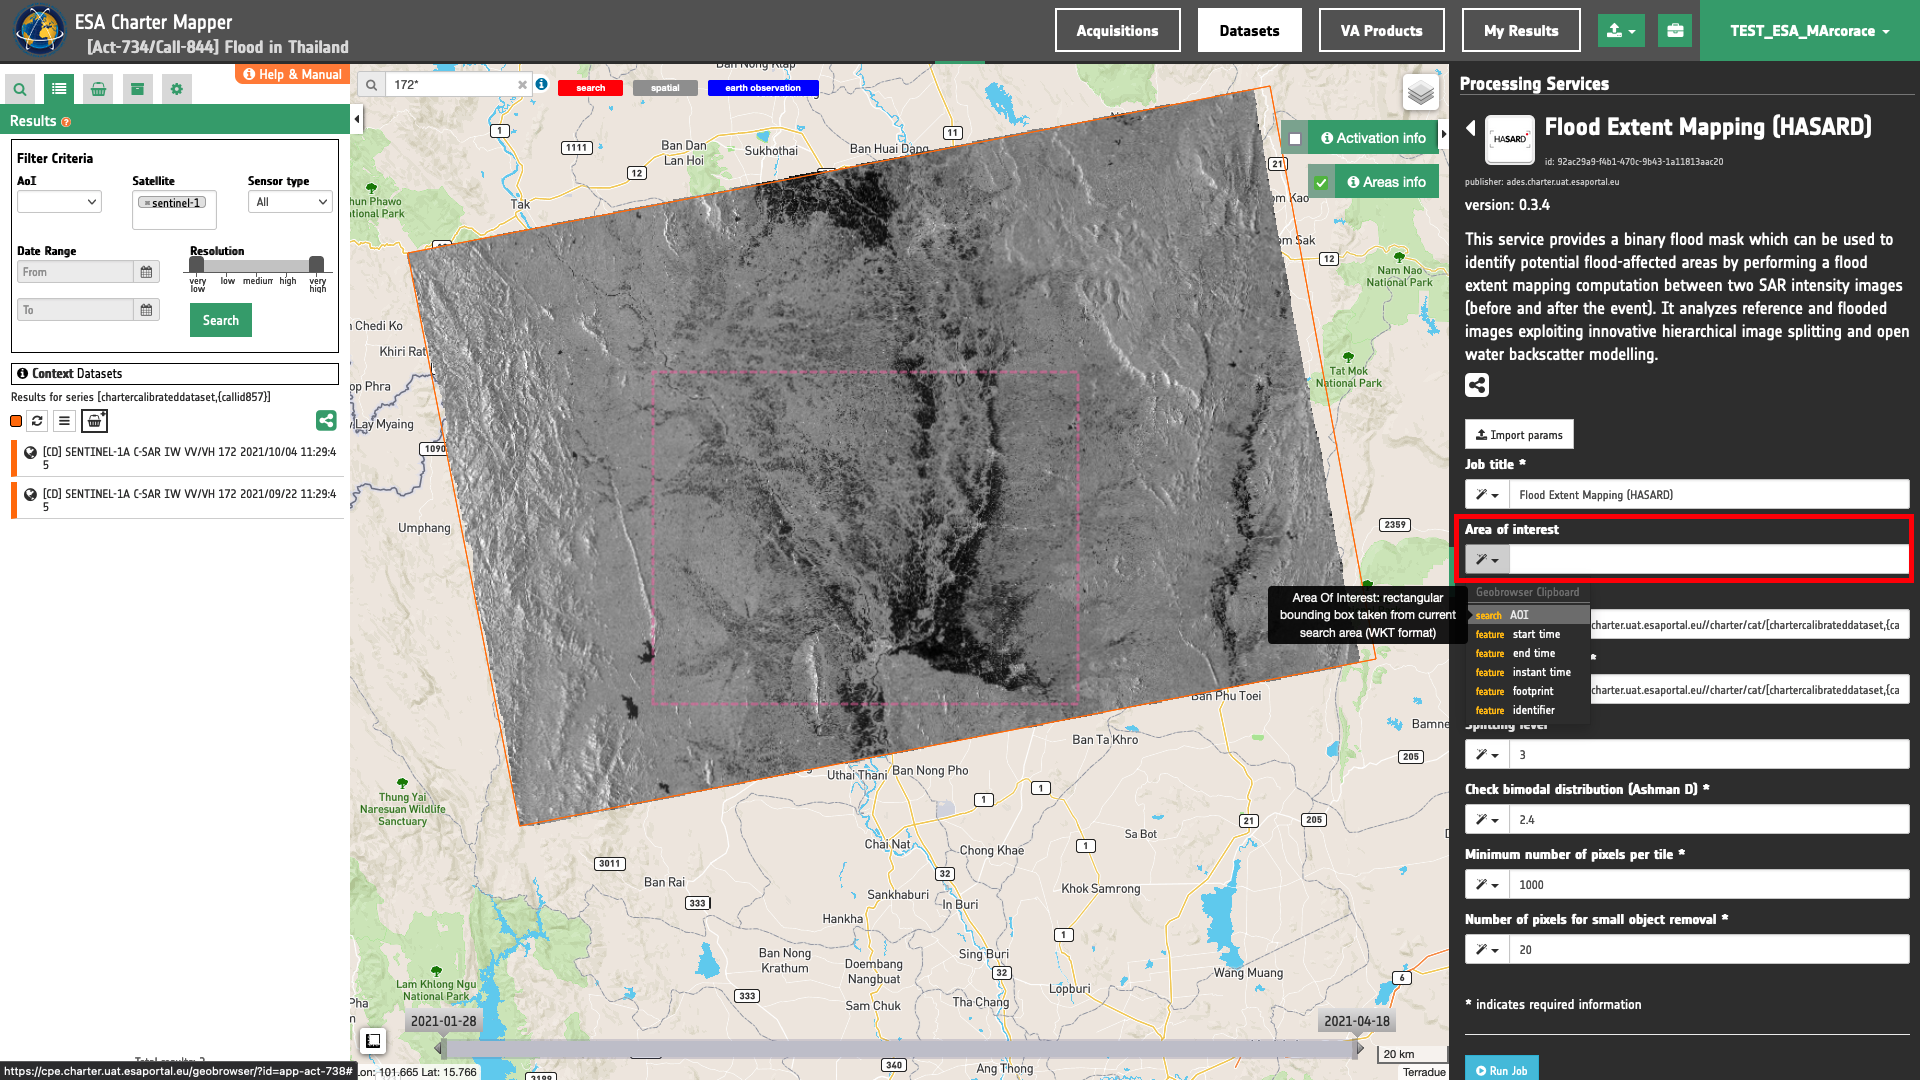Click the very high resolution slider handle
Screen dimensions: 1920x1080
[x=316, y=265]
